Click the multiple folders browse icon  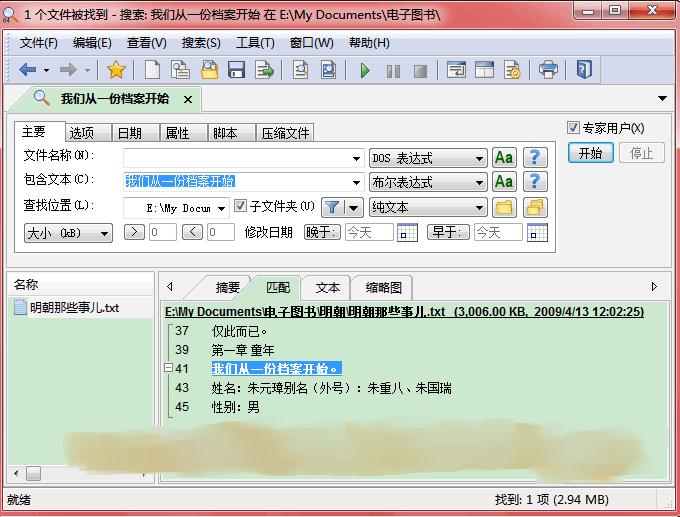click(x=535, y=207)
